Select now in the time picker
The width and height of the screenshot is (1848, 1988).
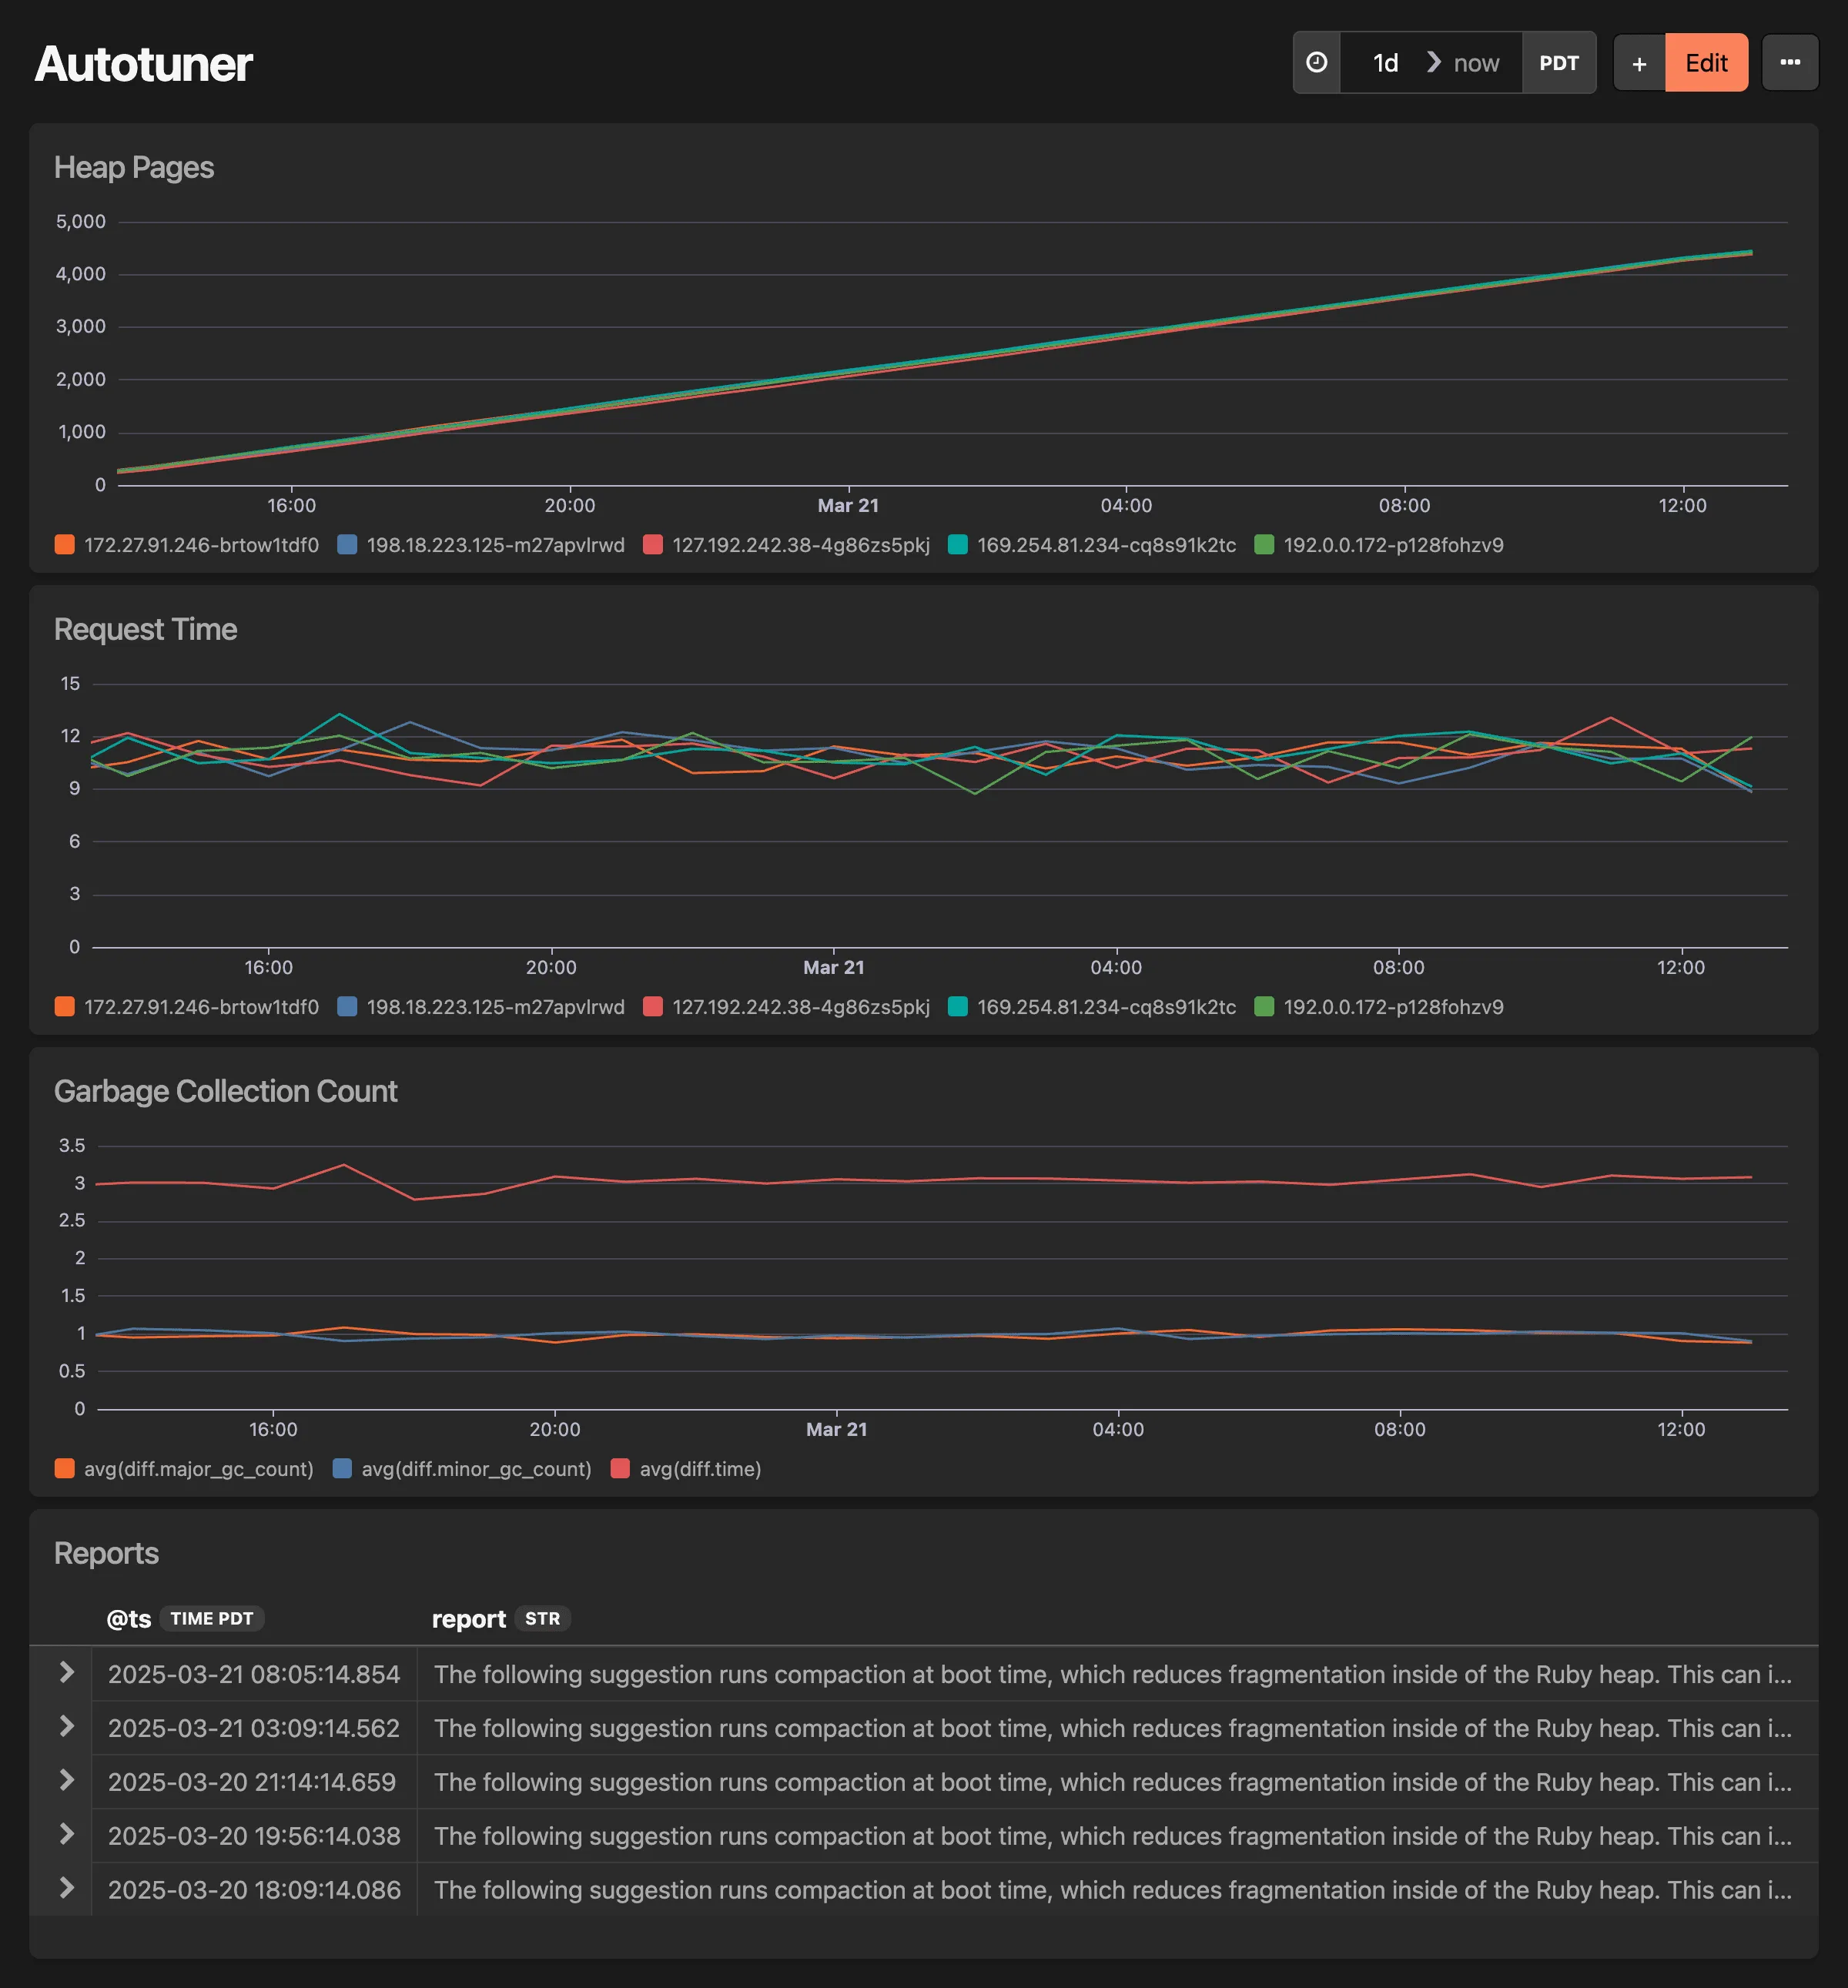pos(1476,62)
